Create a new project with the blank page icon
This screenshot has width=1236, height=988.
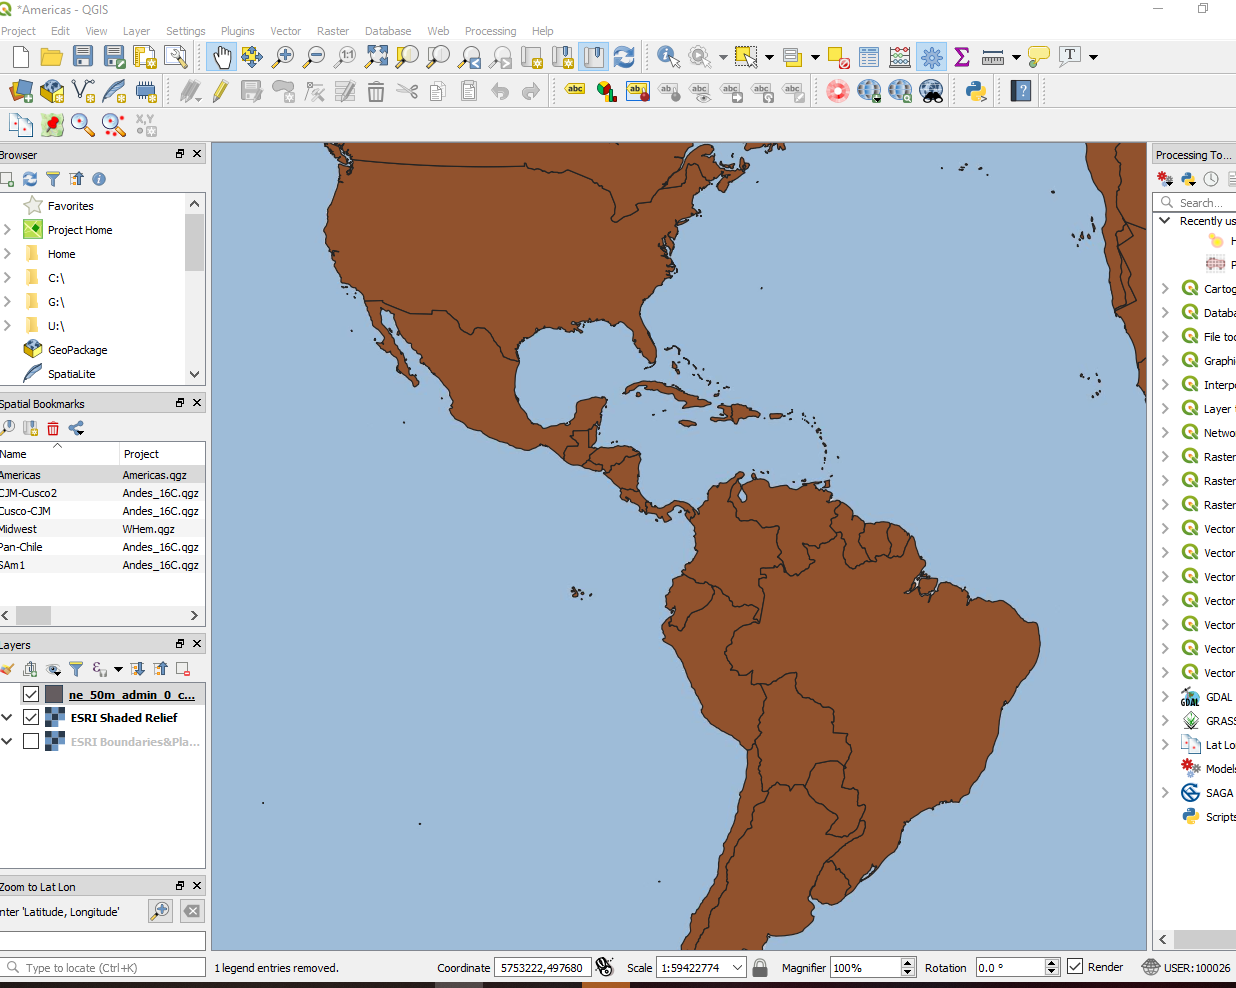point(20,57)
